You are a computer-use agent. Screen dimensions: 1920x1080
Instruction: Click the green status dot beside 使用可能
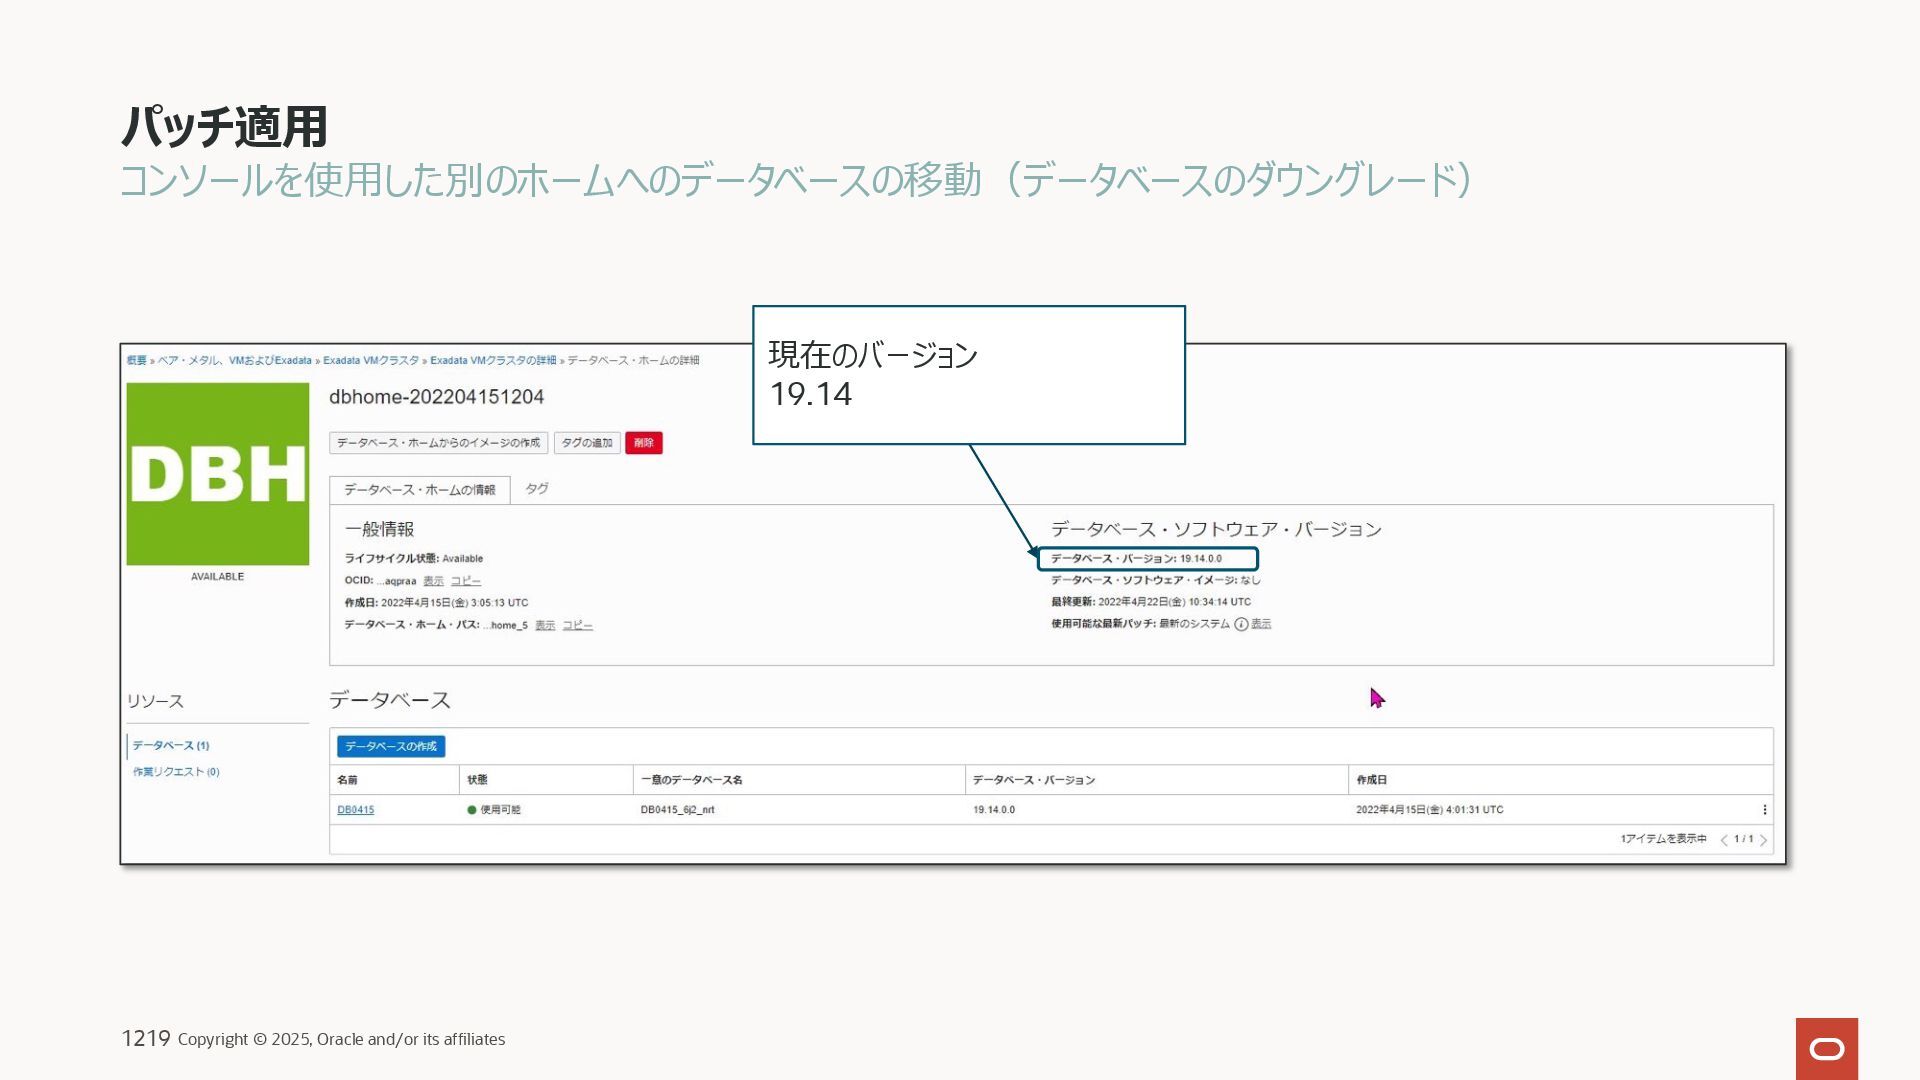(472, 810)
